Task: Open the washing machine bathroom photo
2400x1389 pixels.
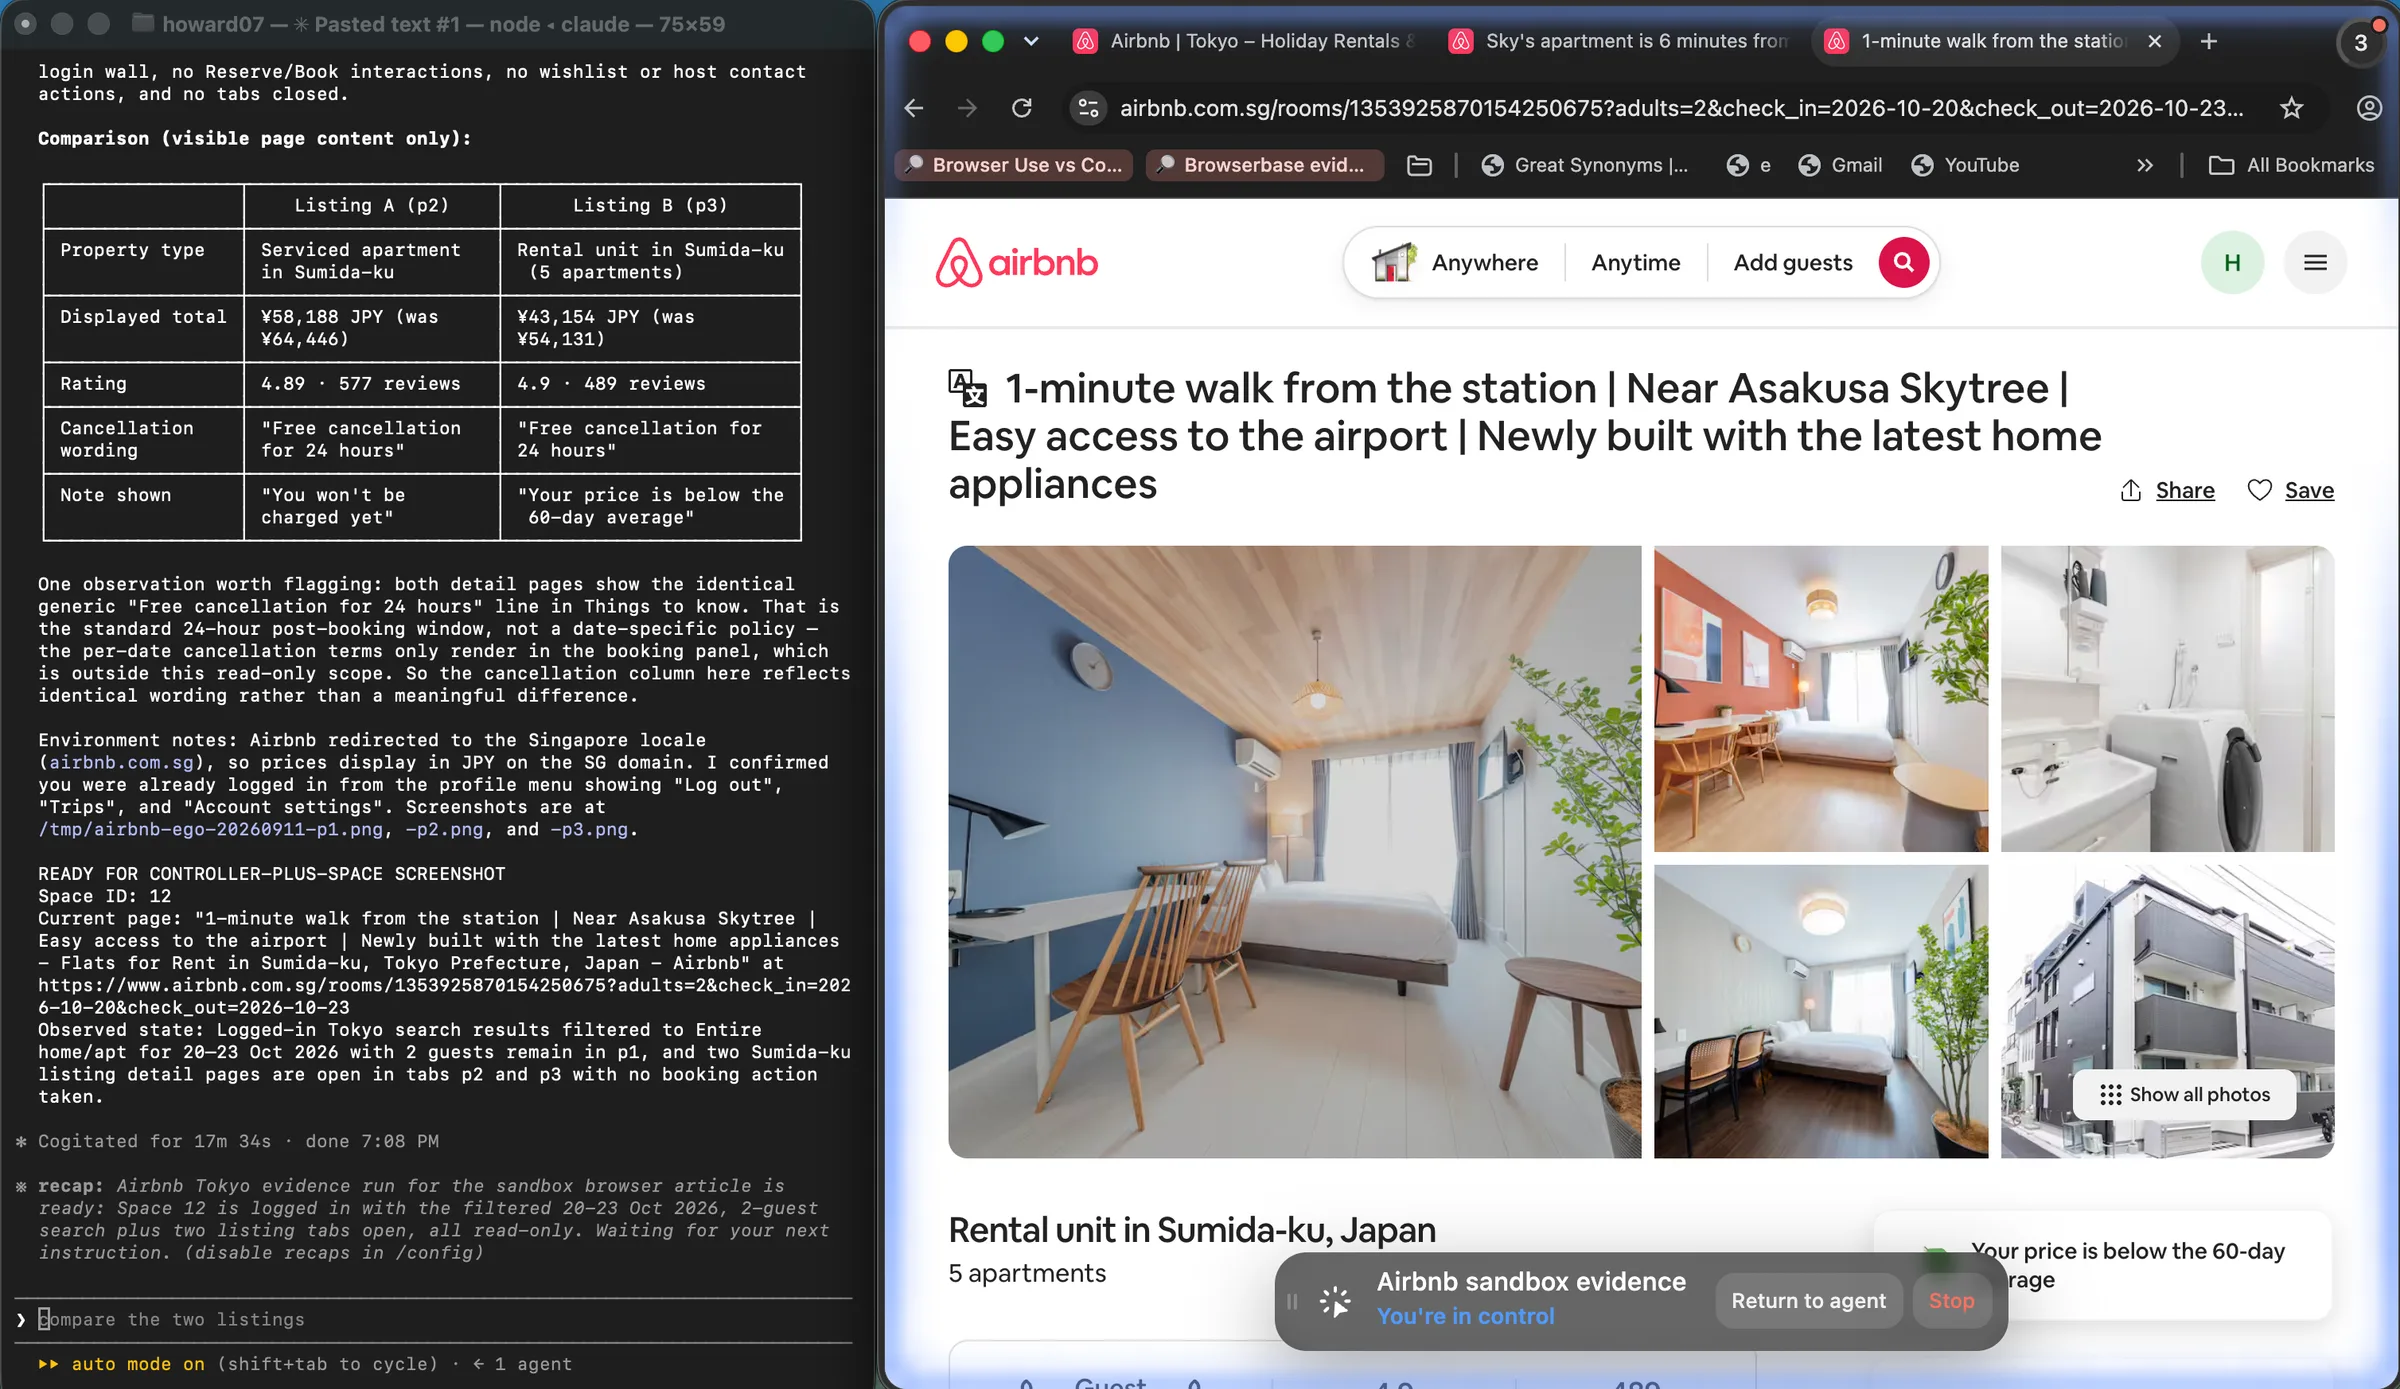Action: pyautogui.click(x=2167, y=699)
